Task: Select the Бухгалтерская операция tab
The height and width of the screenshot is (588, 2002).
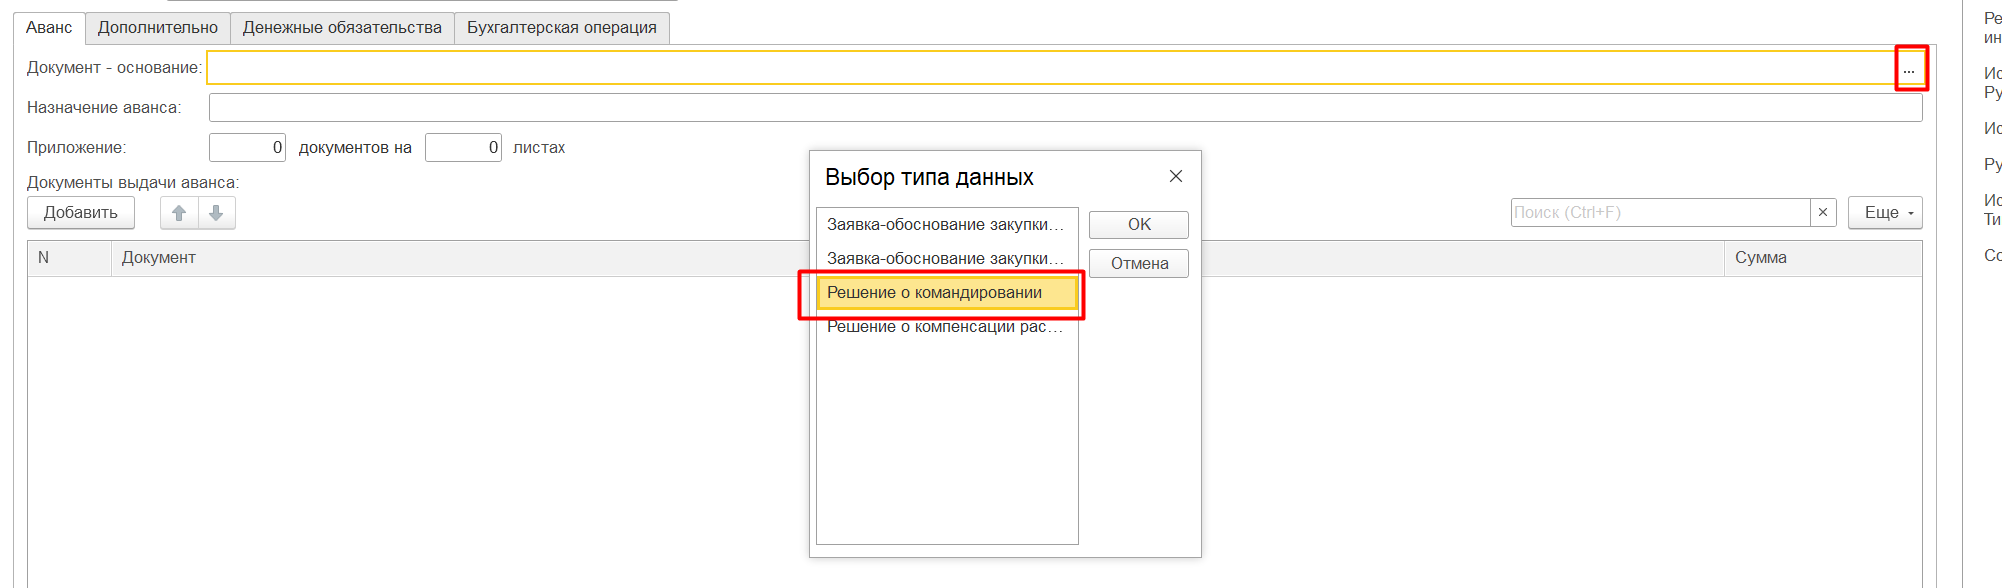Action: coord(561,28)
